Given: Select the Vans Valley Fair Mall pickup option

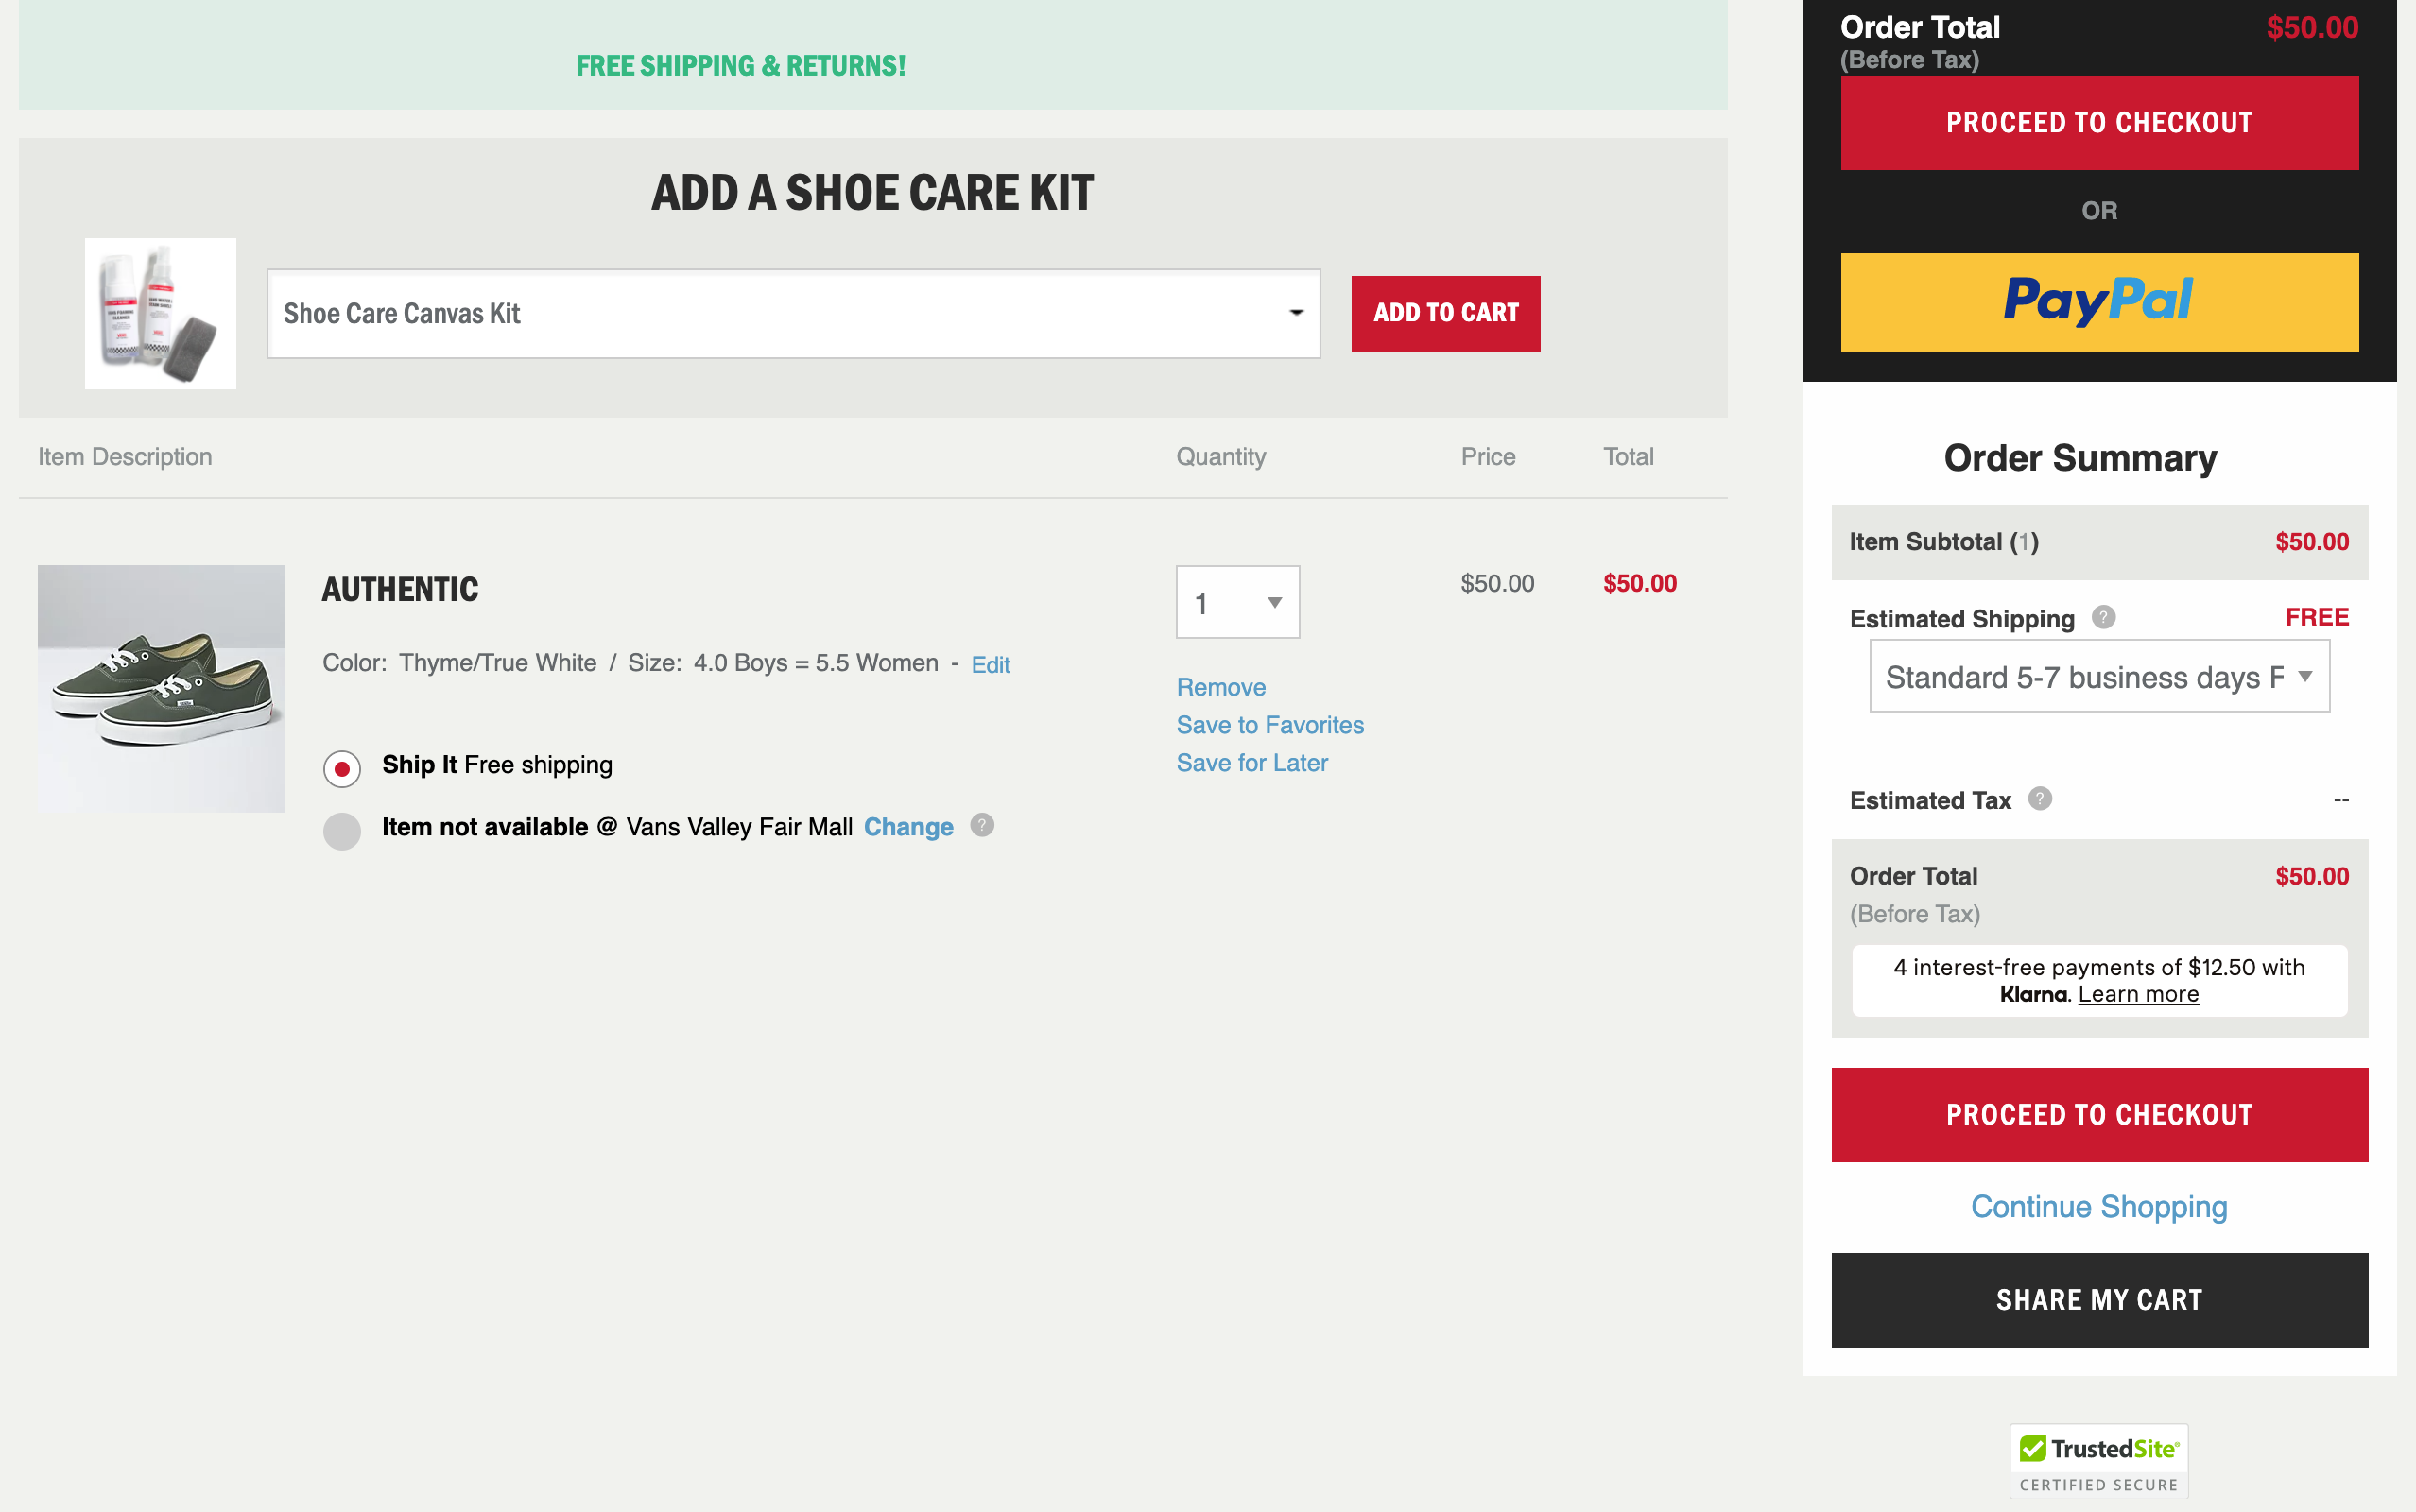Looking at the screenshot, I should coord(342,830).
